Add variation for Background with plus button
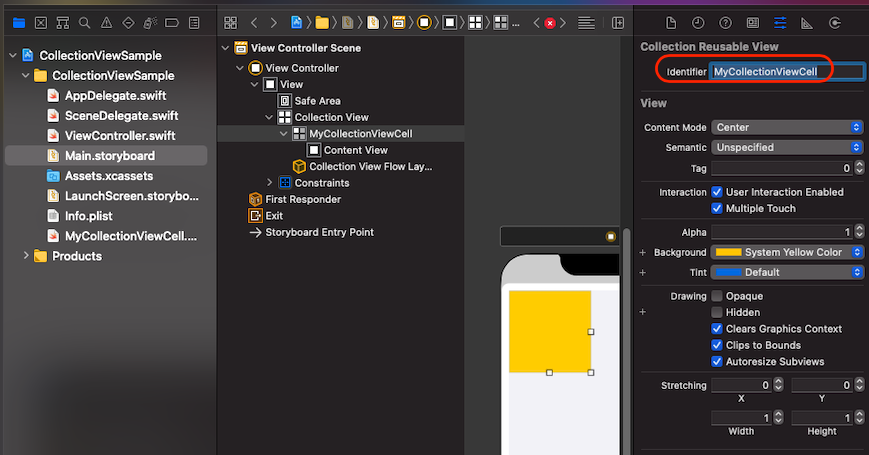The width and height of the screenshot is (869, 455). pyautogui.click(x=643, y=252)
